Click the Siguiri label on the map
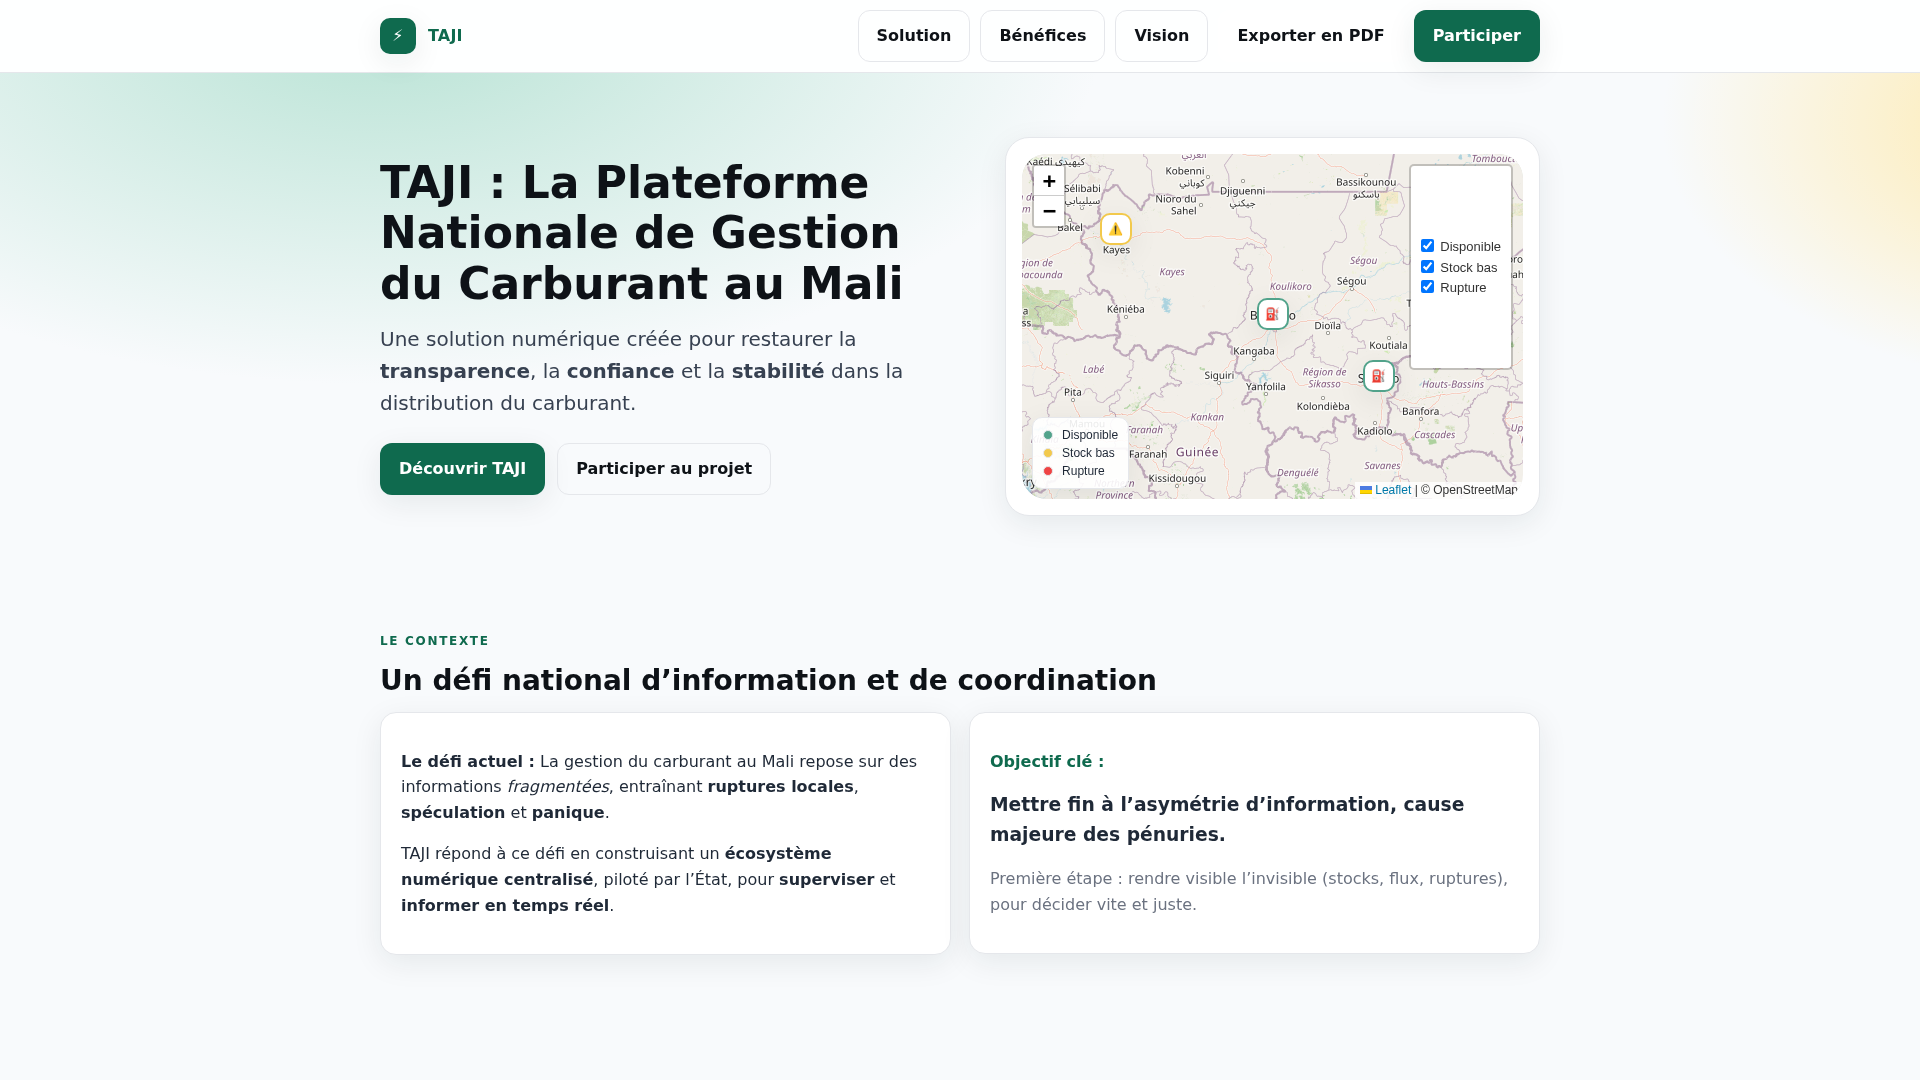Viewport: 1920px width, 1080px height. click(x=1219, y=376)
